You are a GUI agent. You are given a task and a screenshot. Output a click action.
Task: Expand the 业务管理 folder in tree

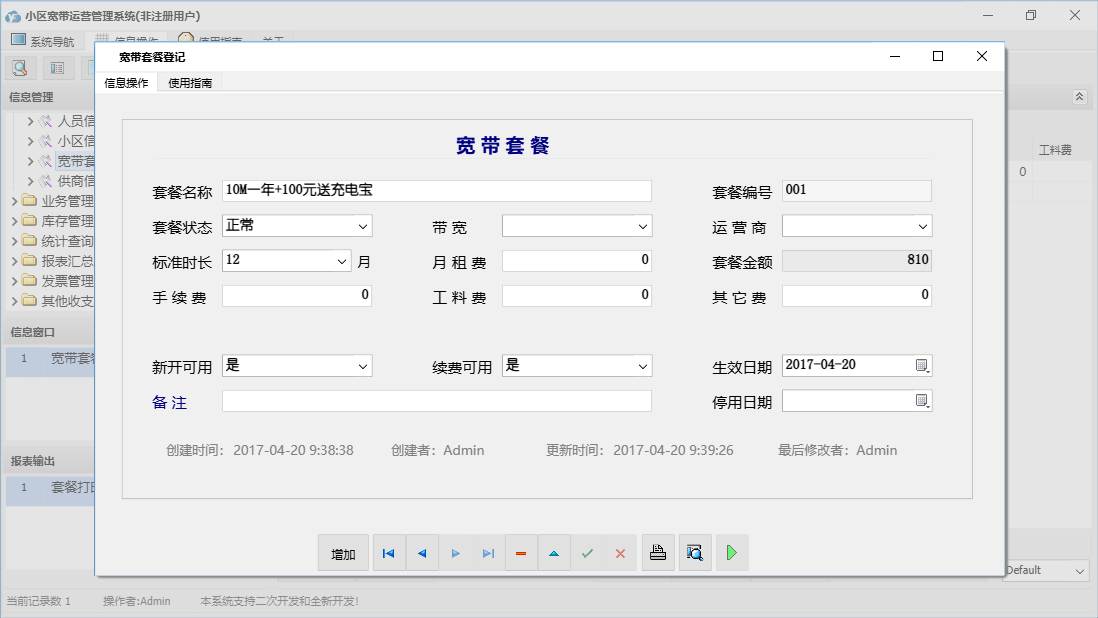pos(15,201)
